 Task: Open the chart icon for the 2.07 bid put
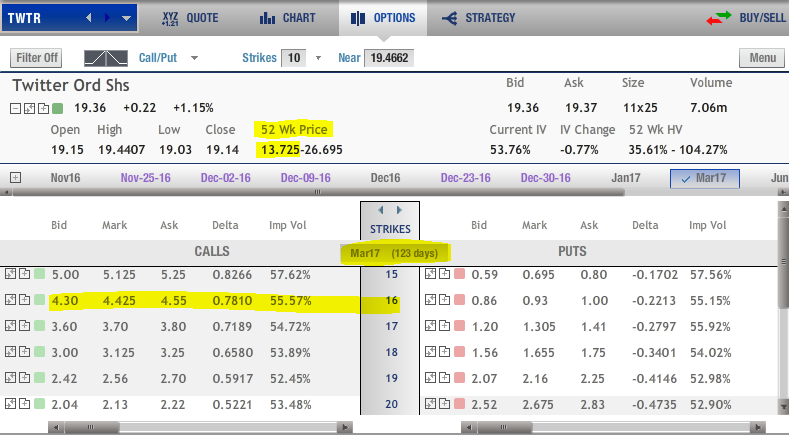click(430, 377)
